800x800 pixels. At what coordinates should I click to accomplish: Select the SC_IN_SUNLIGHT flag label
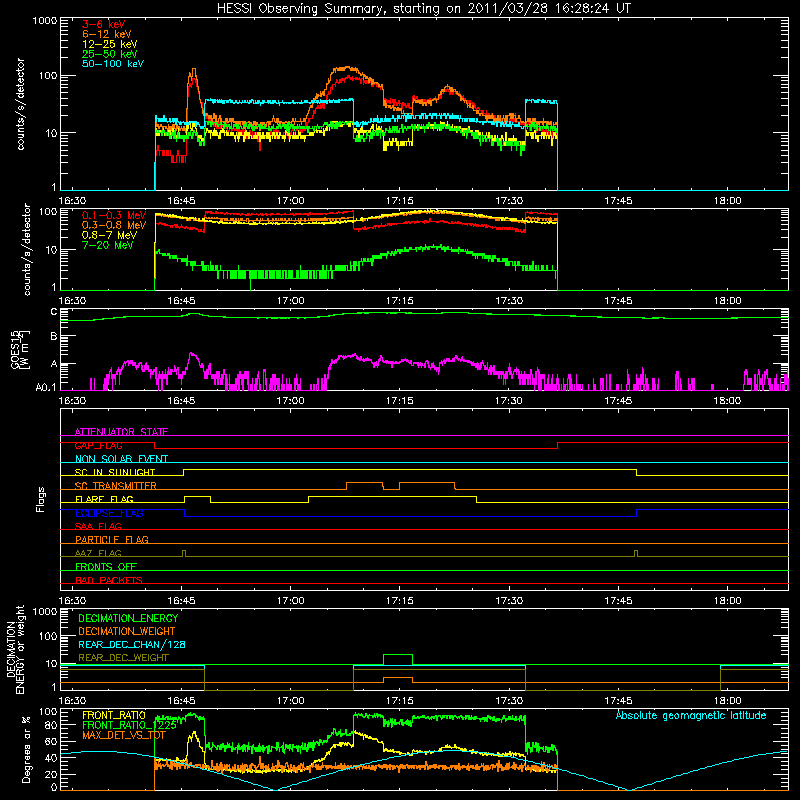point(115,472)
